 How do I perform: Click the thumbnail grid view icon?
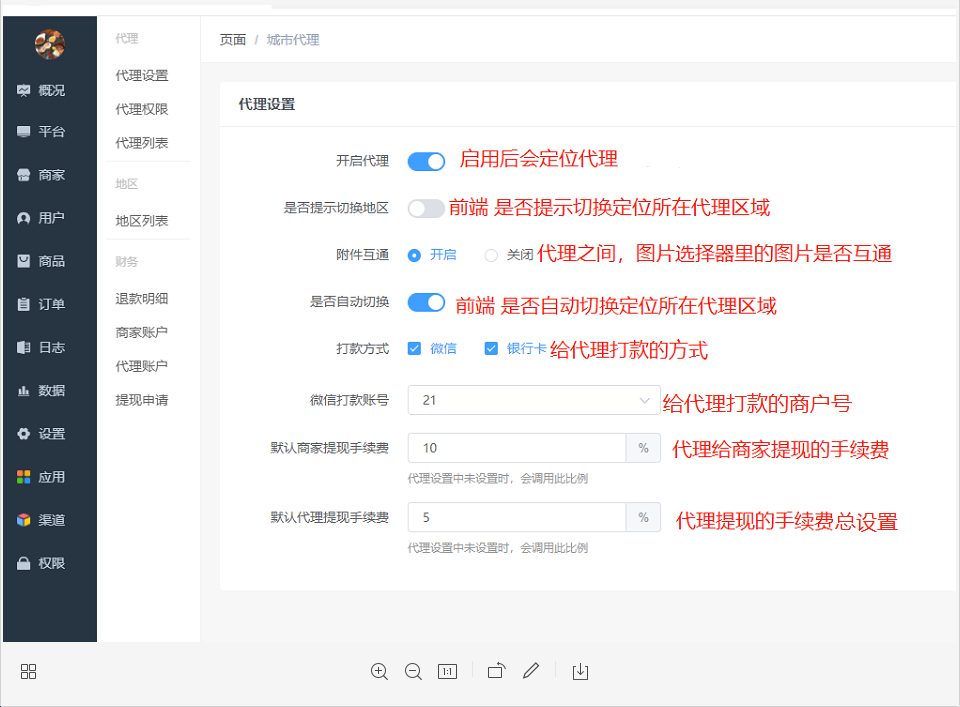[x=28, y=671]
